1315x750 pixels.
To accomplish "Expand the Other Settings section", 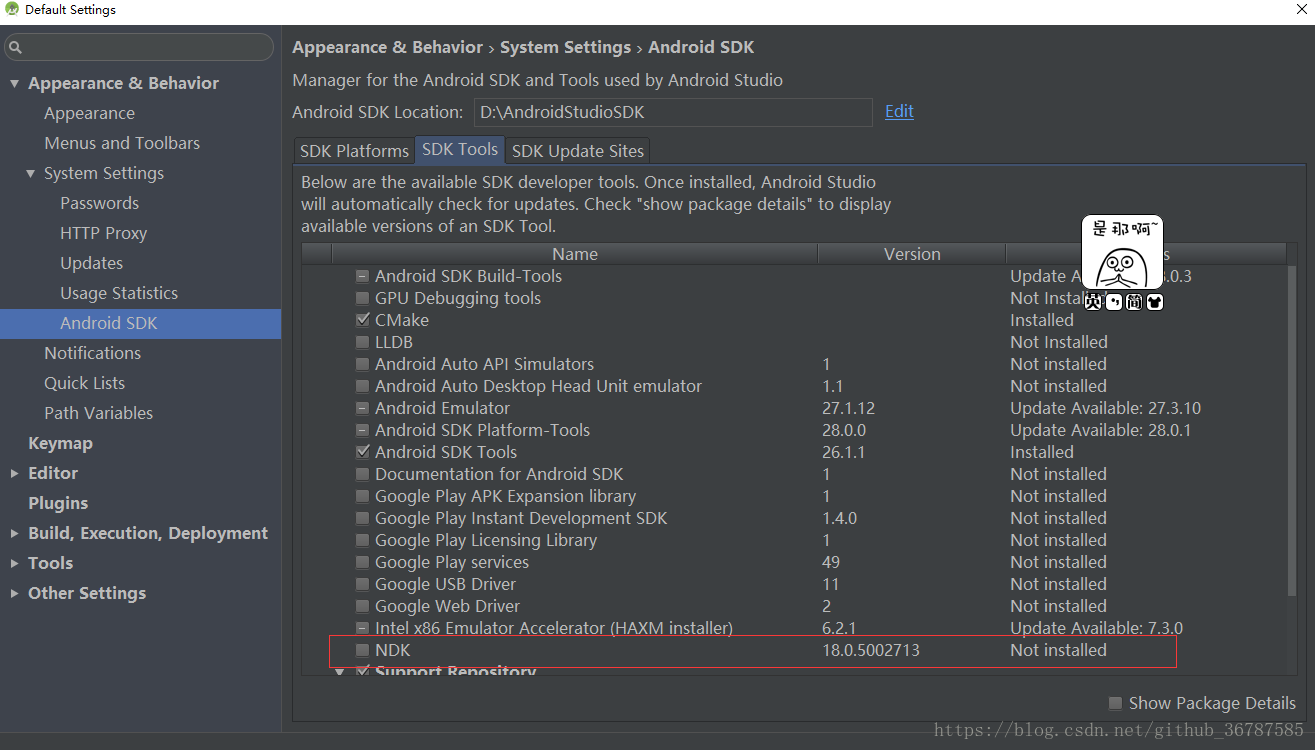I will [x=14, y=594].
